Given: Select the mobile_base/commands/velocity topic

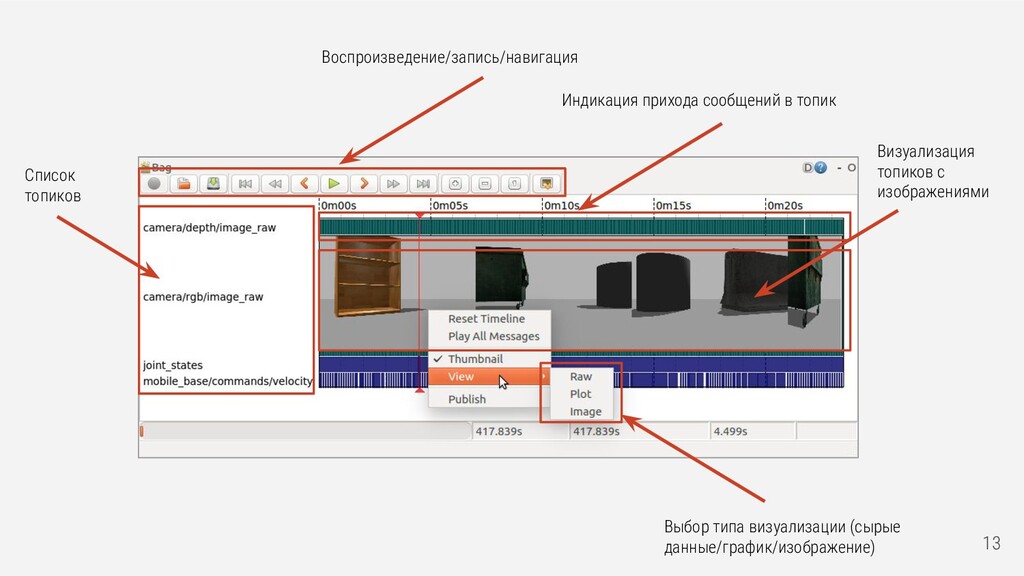Looking at the screenshot, I should [228, 381].
